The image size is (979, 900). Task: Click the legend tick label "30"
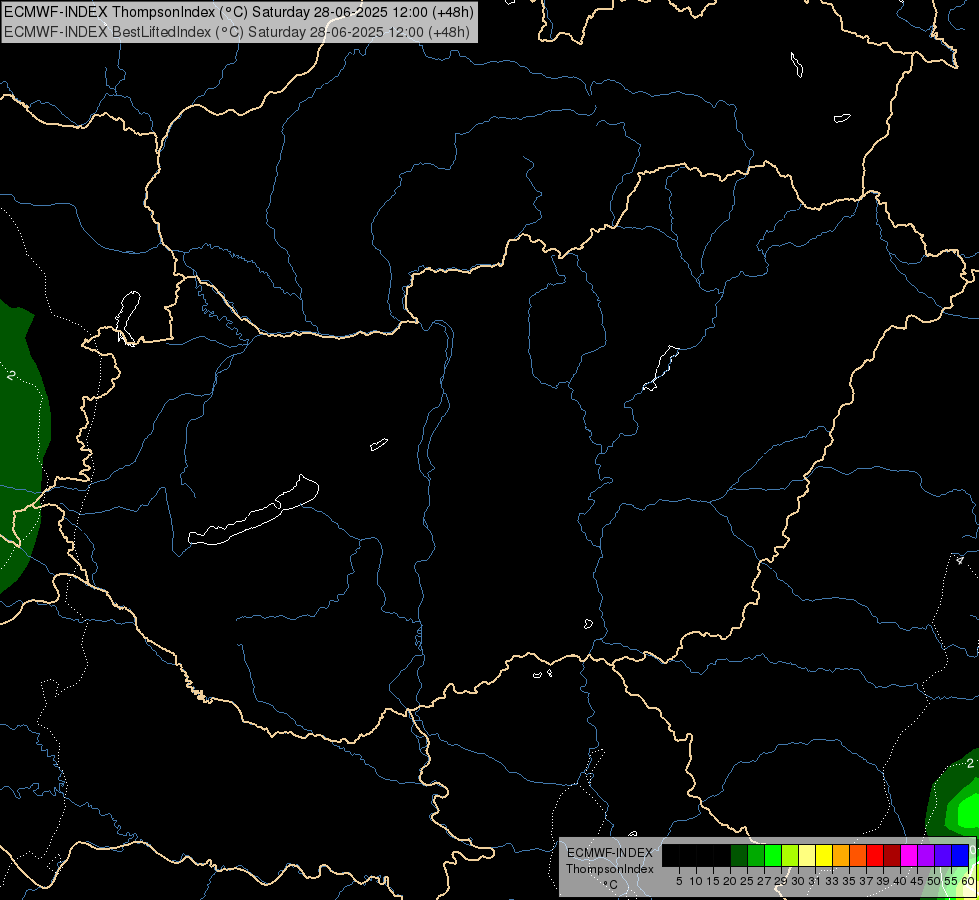pyautogui.click(x=797, y=881)
